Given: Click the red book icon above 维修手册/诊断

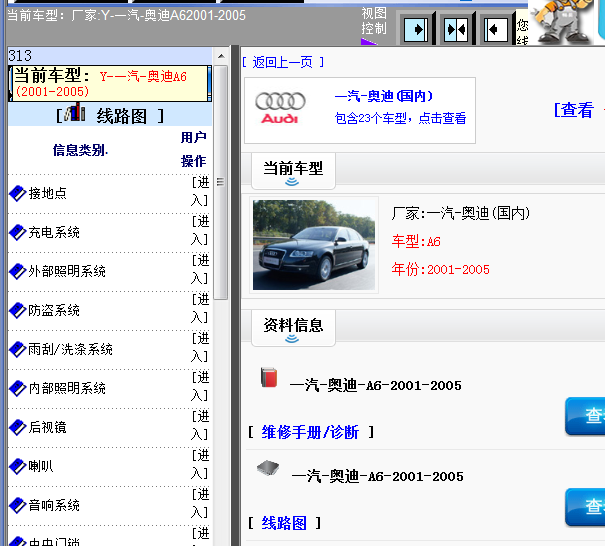Looking at the screenshot, I should point(269,377).
